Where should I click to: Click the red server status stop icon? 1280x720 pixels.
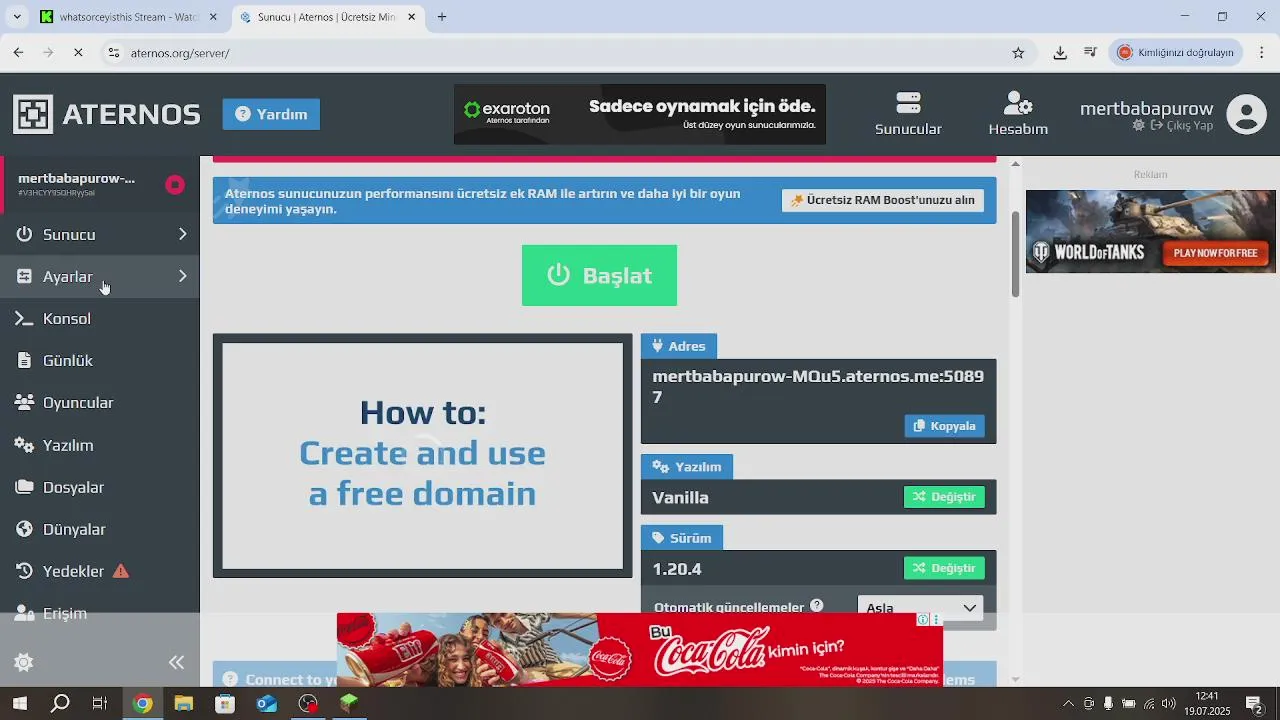pos(175,184)
